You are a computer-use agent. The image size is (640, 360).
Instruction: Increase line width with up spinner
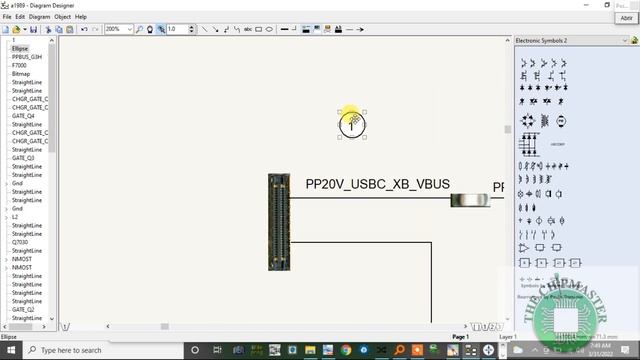click(191, 27)
